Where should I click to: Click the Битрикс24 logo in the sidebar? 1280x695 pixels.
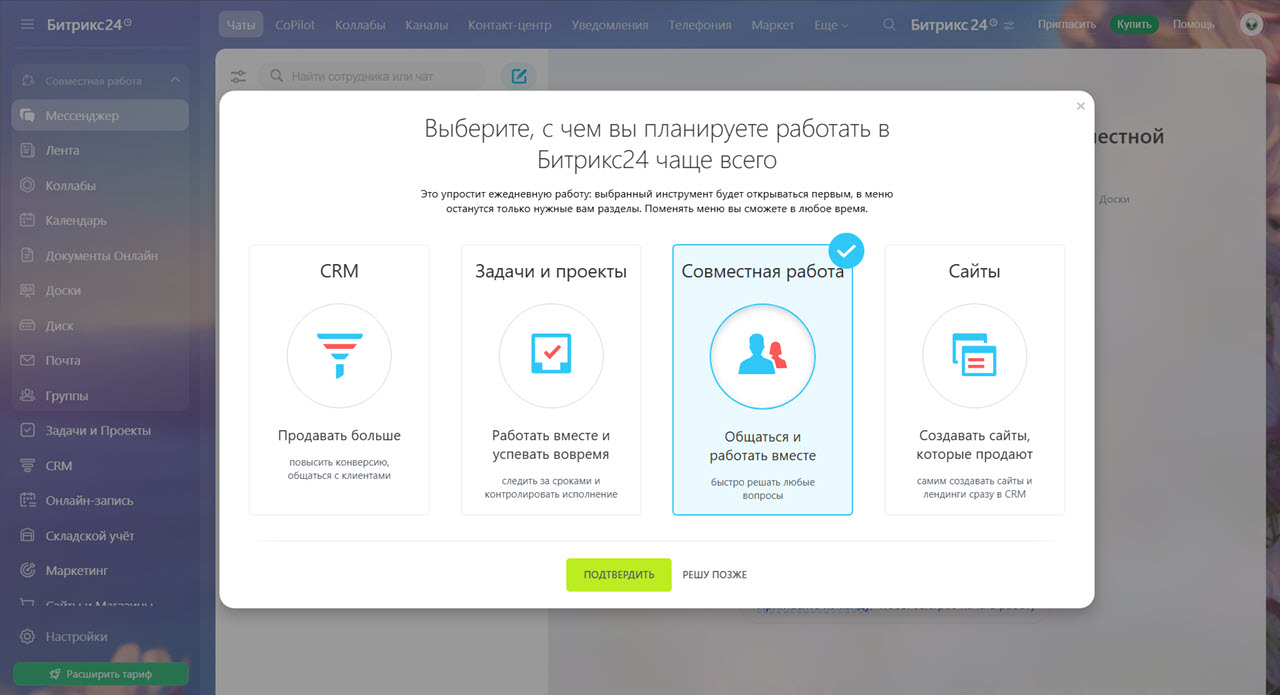pos(88,24)
